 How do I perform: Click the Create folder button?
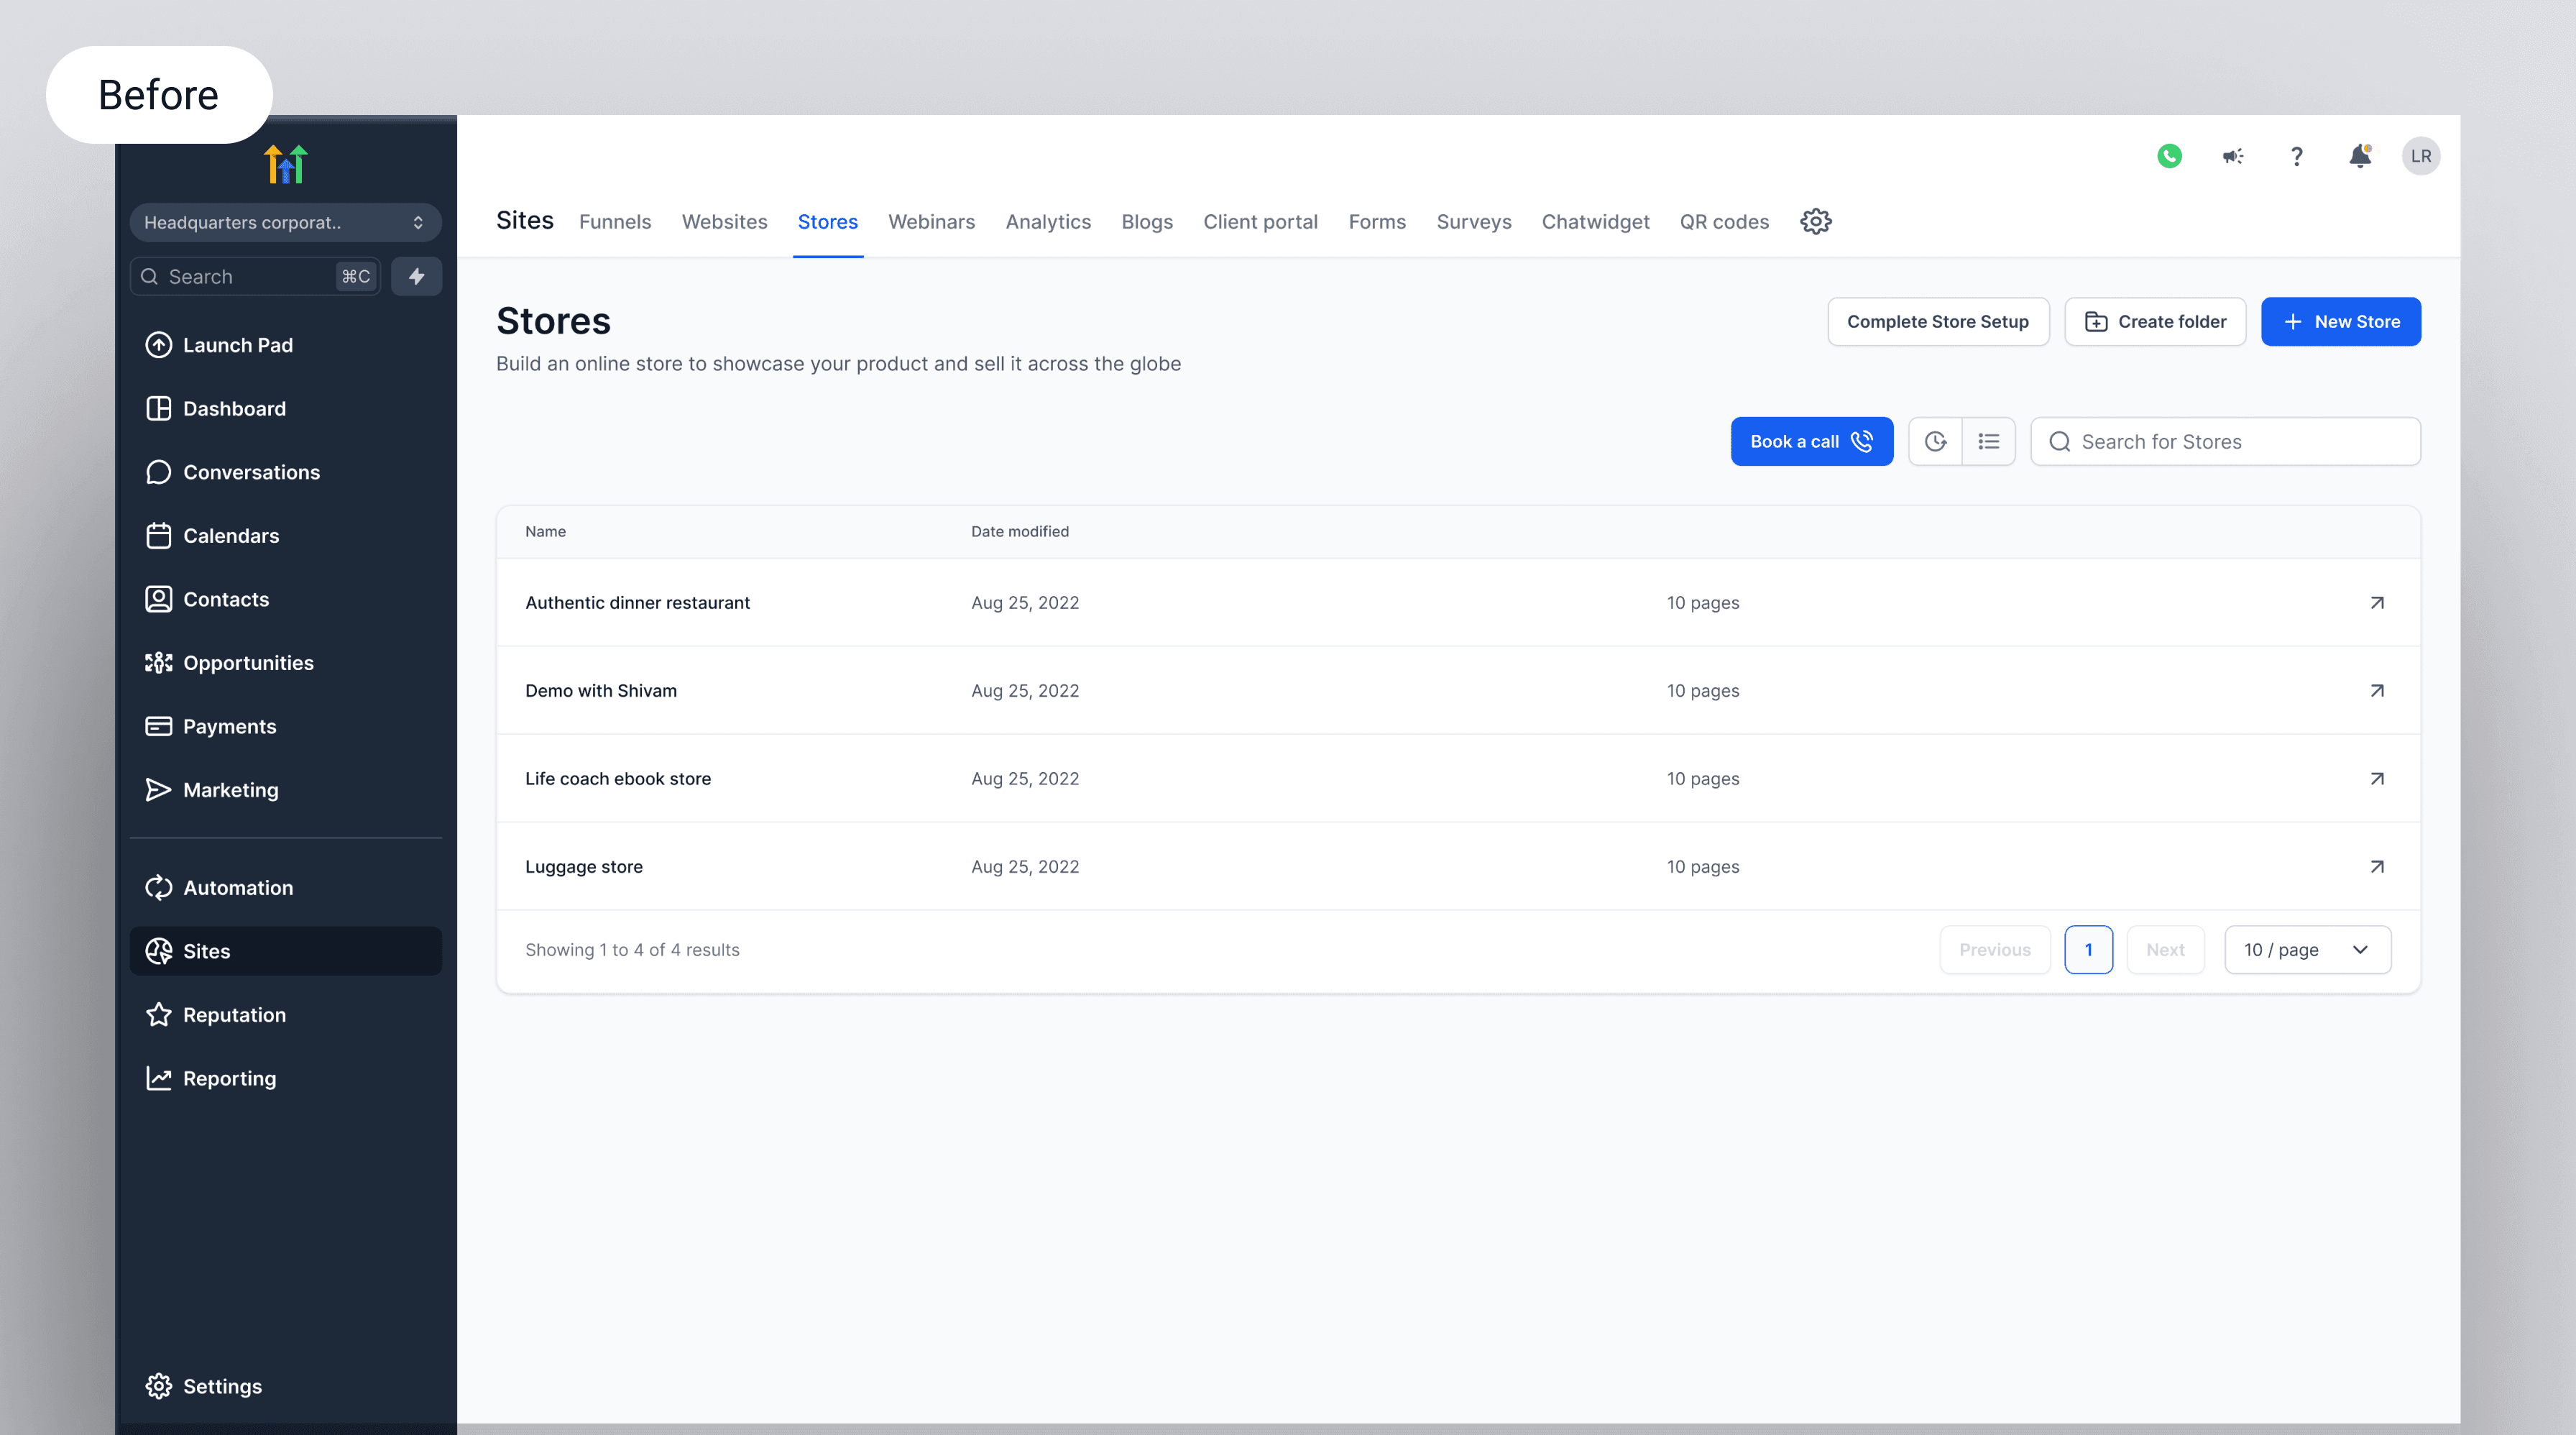click(2155, 321)
